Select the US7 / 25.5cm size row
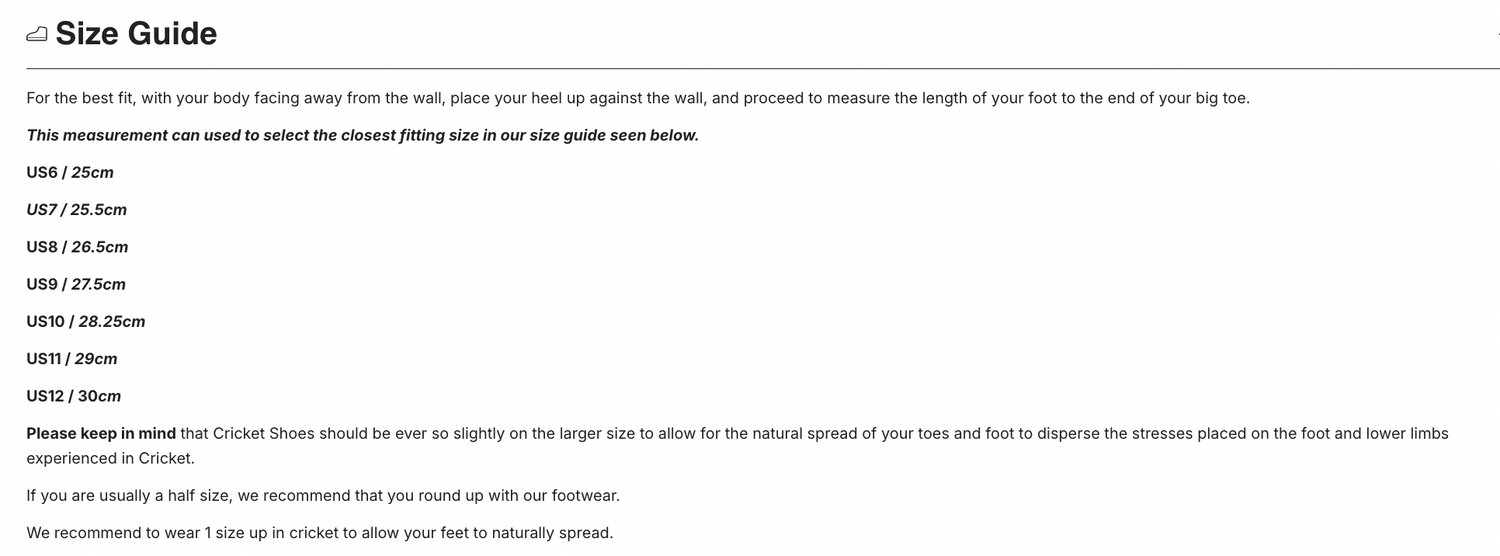 coord(77,210)
